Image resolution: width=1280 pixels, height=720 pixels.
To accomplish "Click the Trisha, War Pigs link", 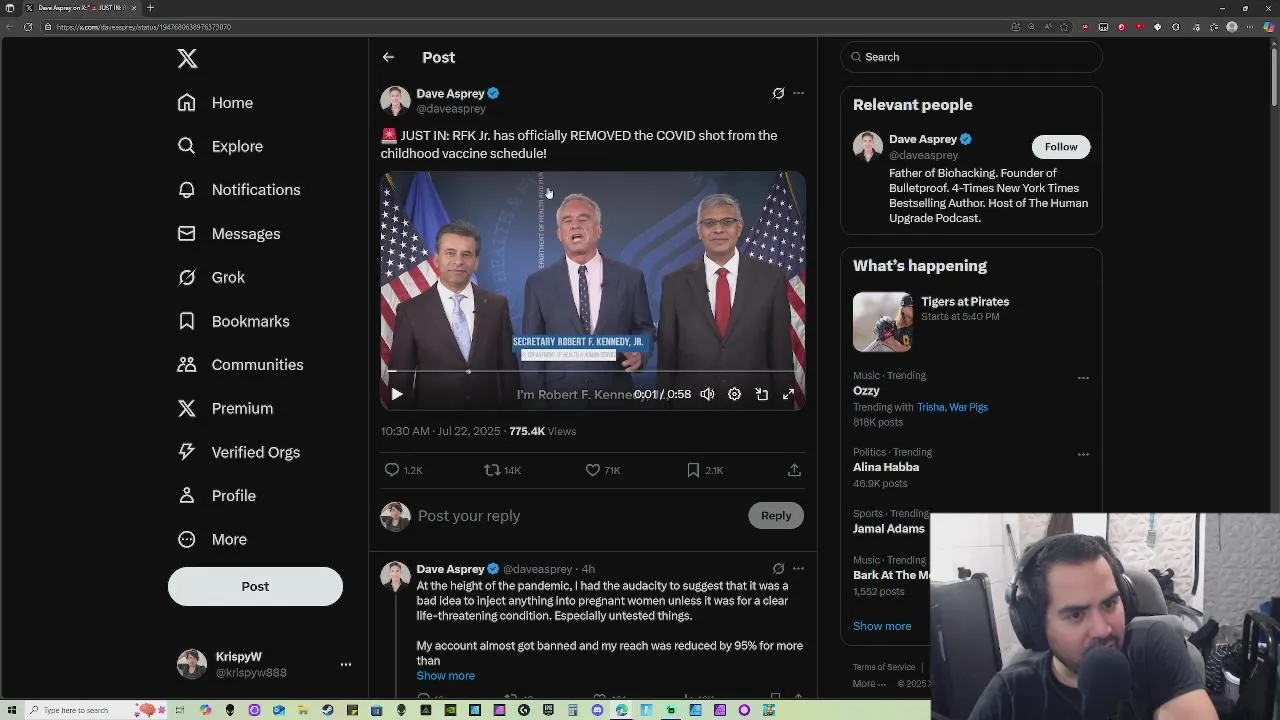I will pos(952,407).
